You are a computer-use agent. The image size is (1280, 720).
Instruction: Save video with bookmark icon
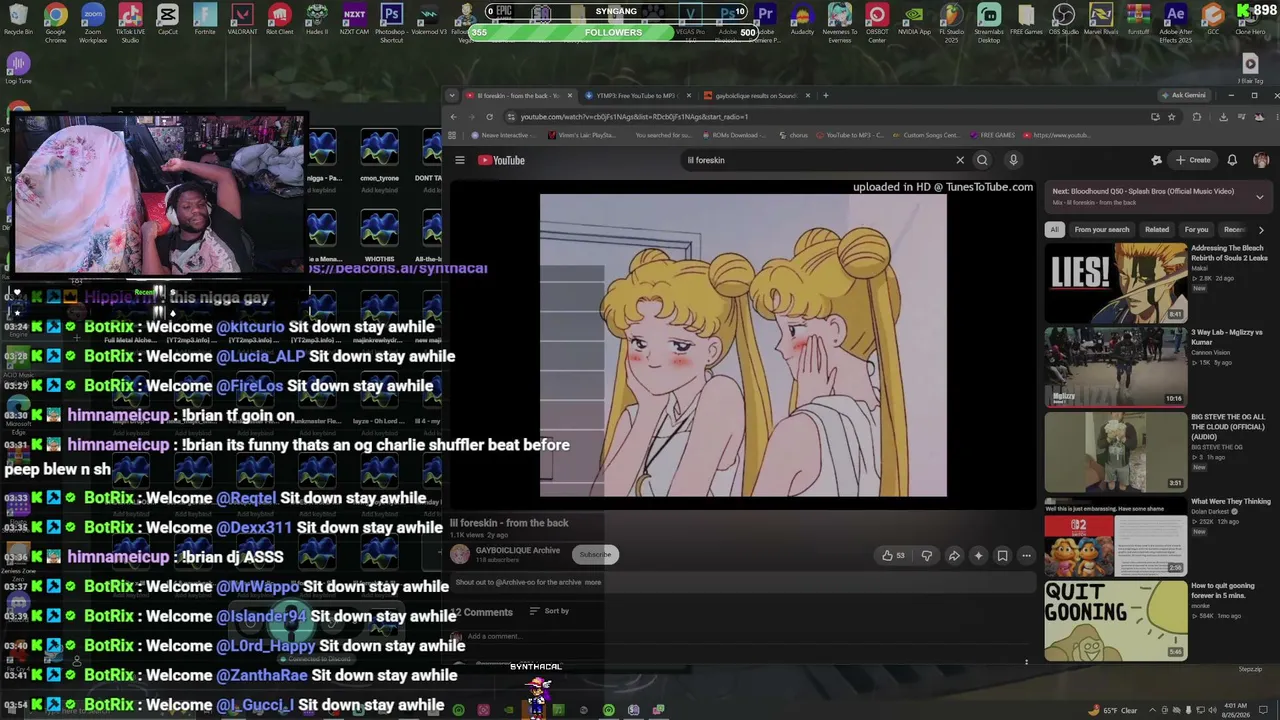[1002, 556]
